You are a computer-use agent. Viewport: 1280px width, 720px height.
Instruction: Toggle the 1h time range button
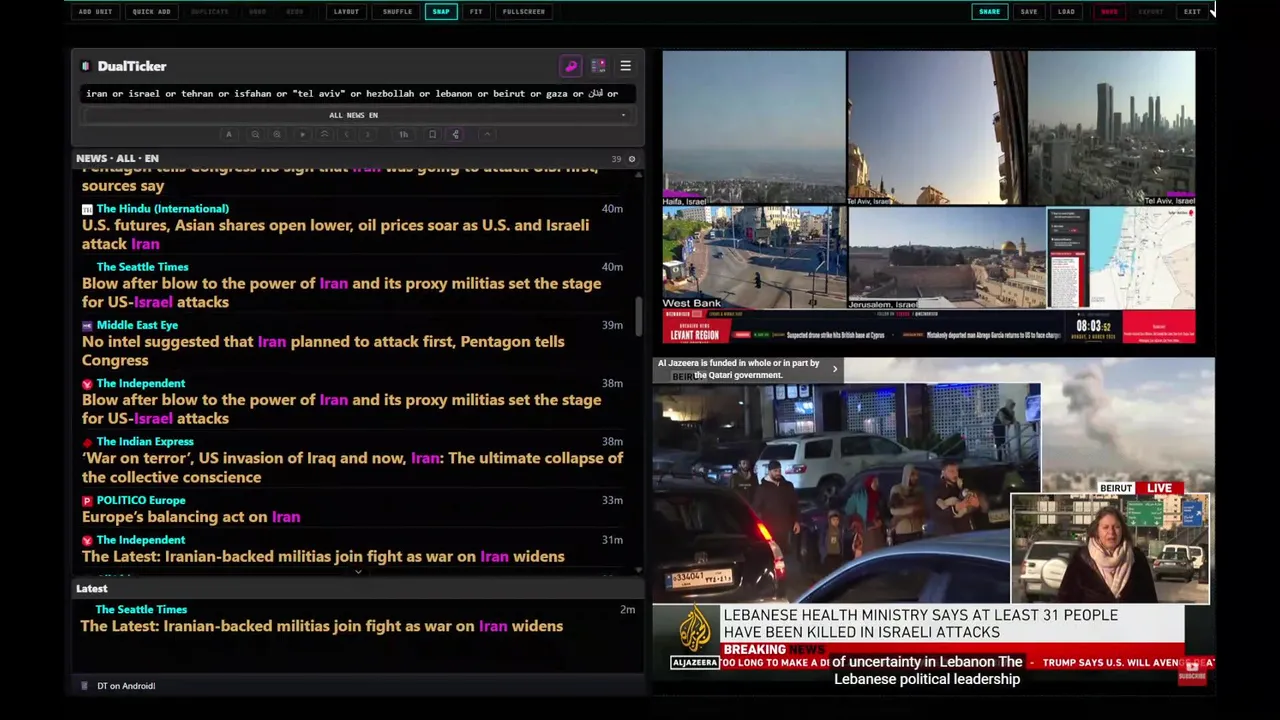(404, 134)
